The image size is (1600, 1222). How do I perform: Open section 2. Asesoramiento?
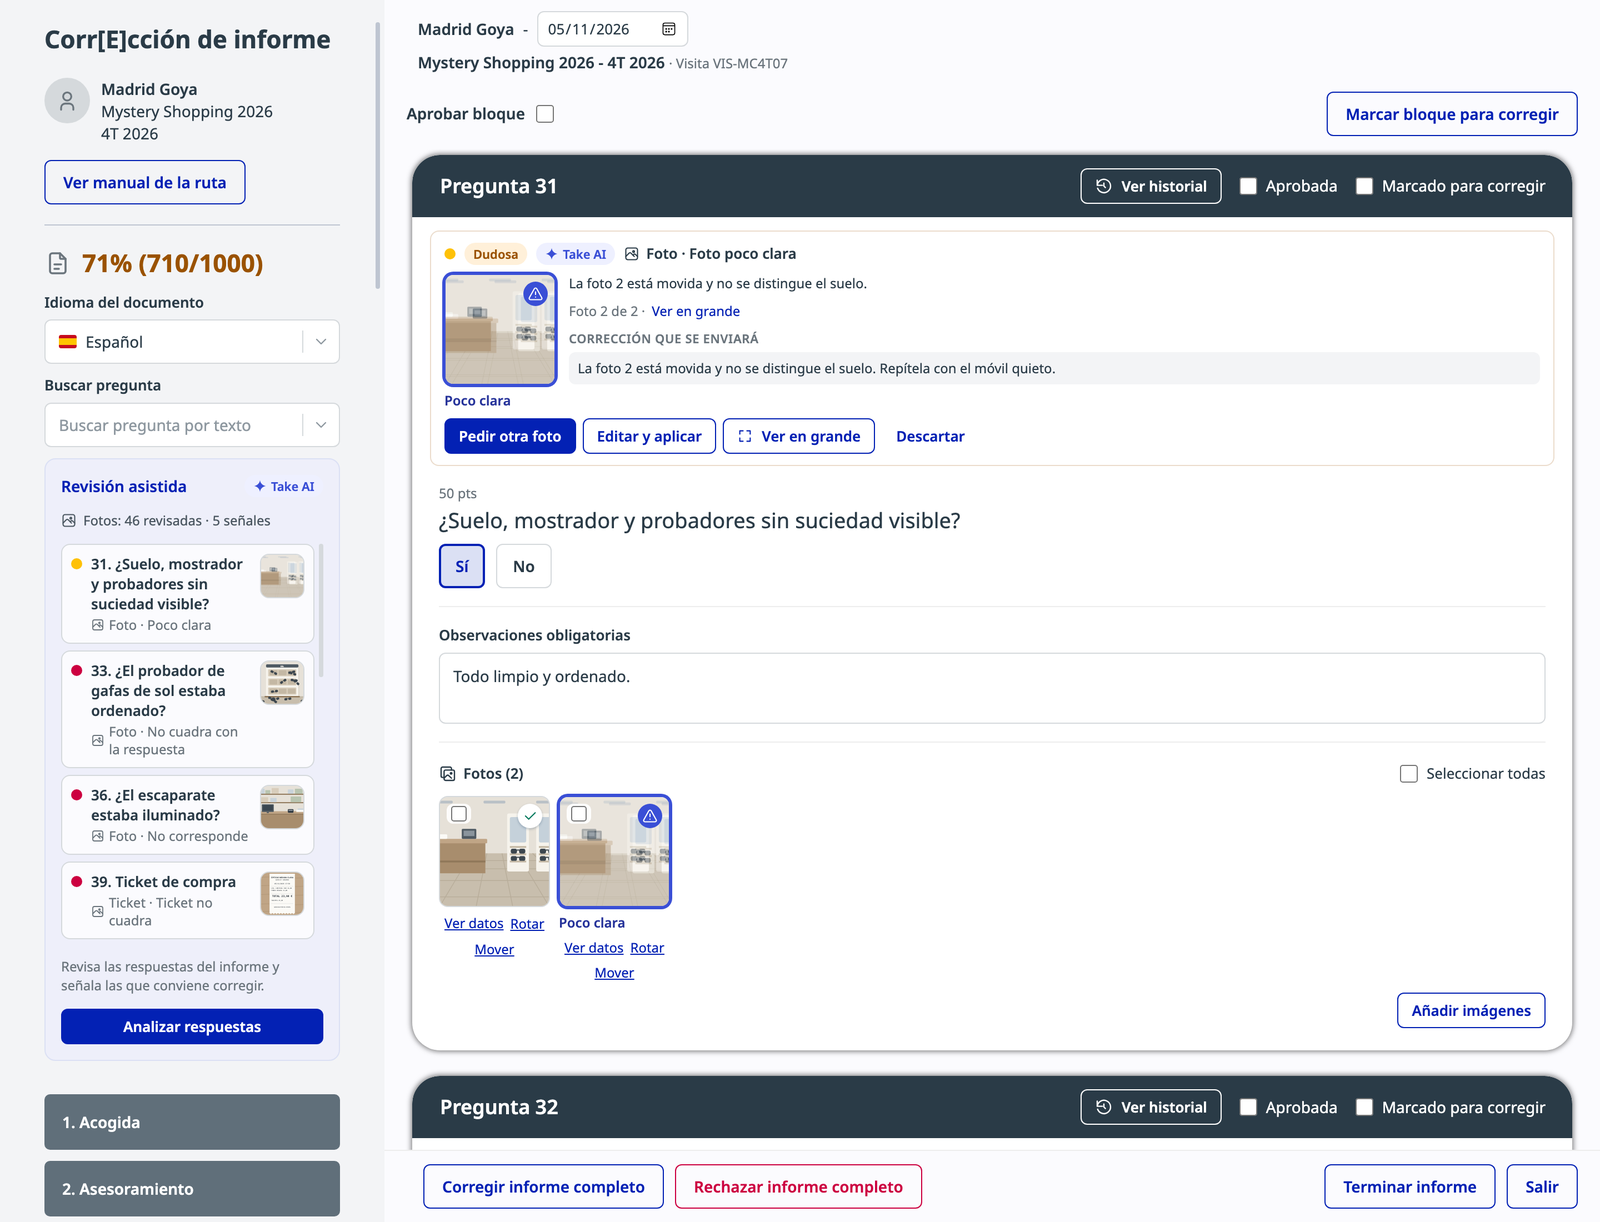(x=192, y=1189)
